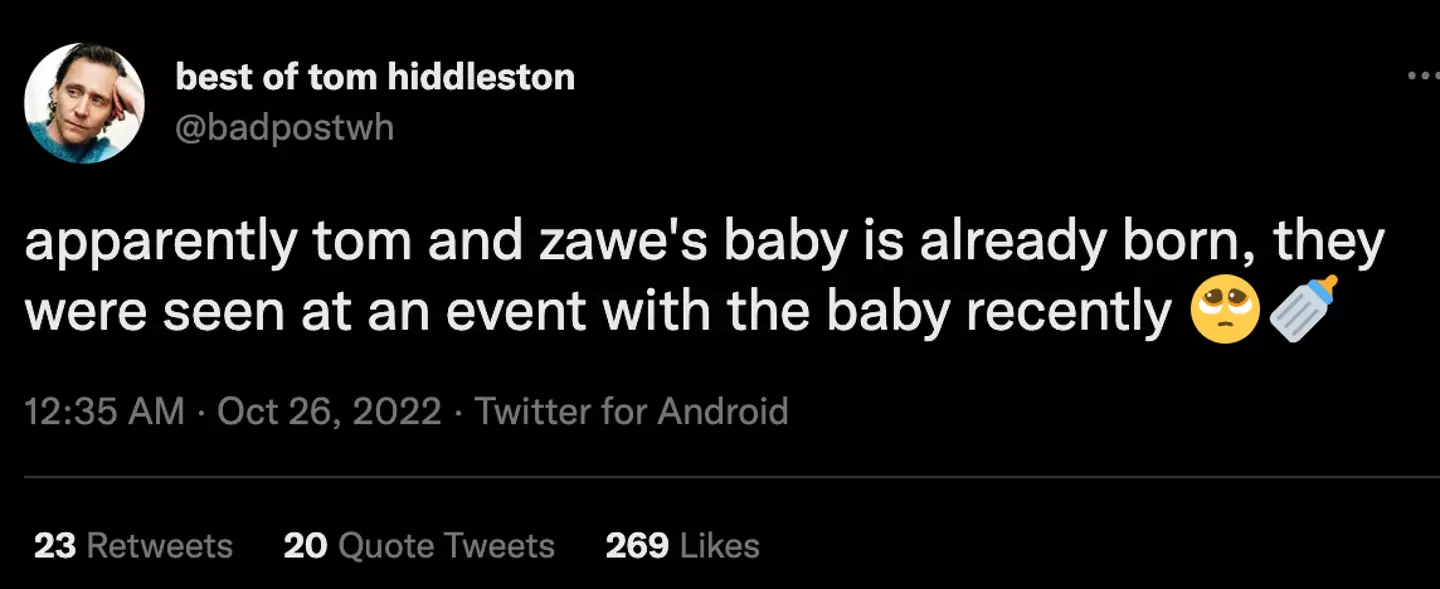Click the 12:35 AM timestamp
The width and height of the screenshot is (1440, 589).
[x=104, y=411]
